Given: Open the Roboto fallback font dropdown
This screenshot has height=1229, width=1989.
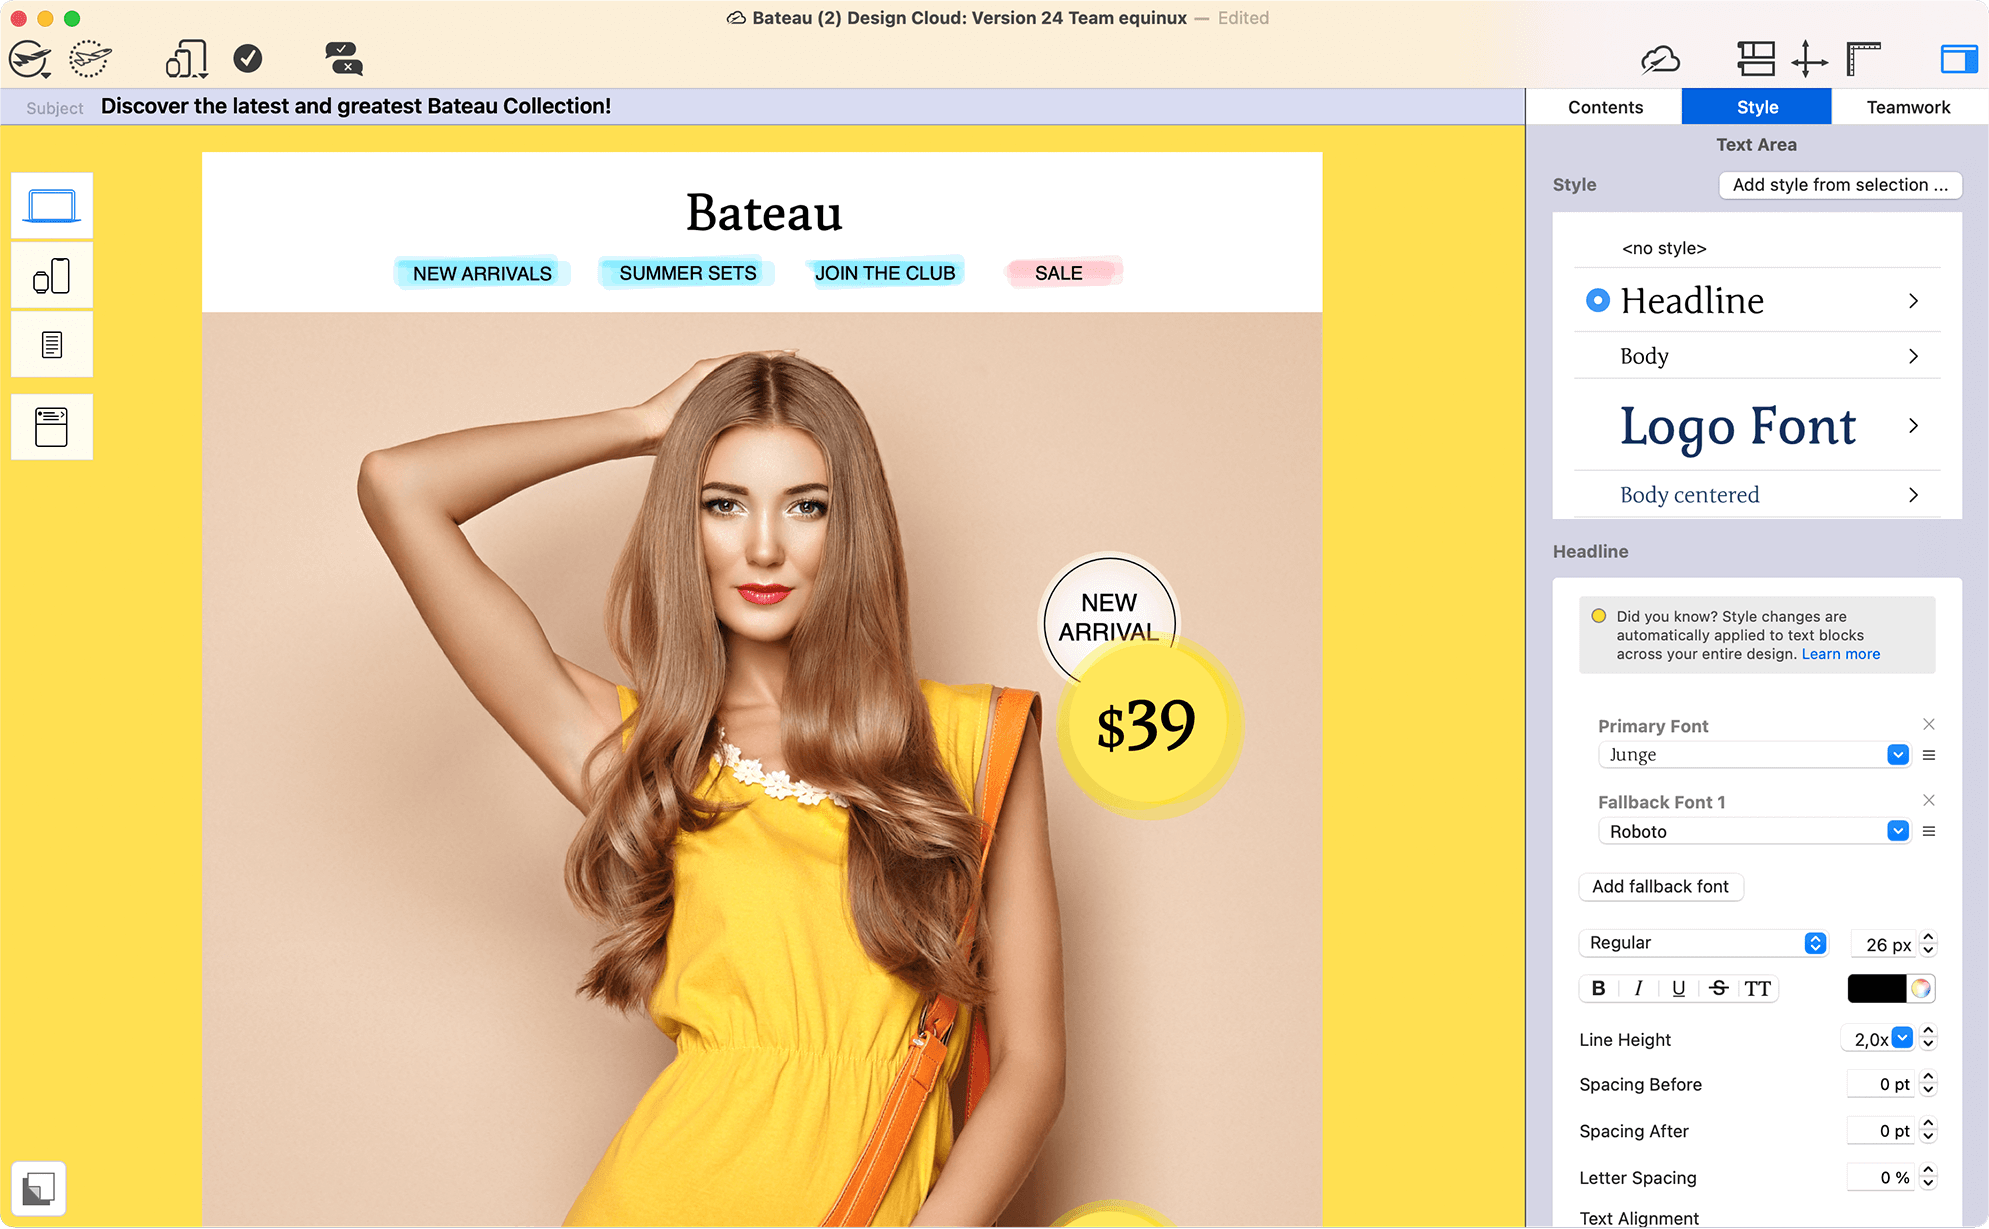Looking at the screenshot, I should (x=1898, y=831).
